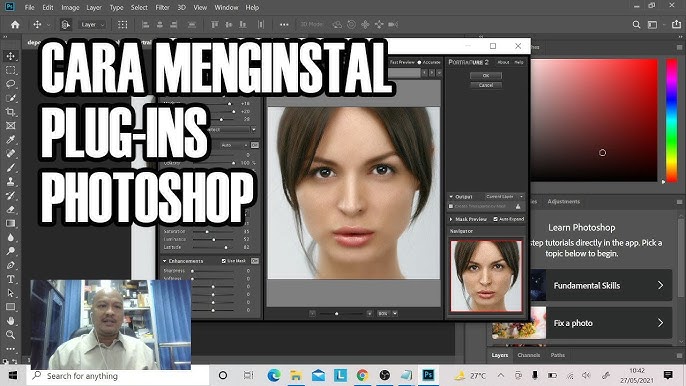This screenshot has height=386, width=686.
Task: Open the File menu
Action: [30, 7]
